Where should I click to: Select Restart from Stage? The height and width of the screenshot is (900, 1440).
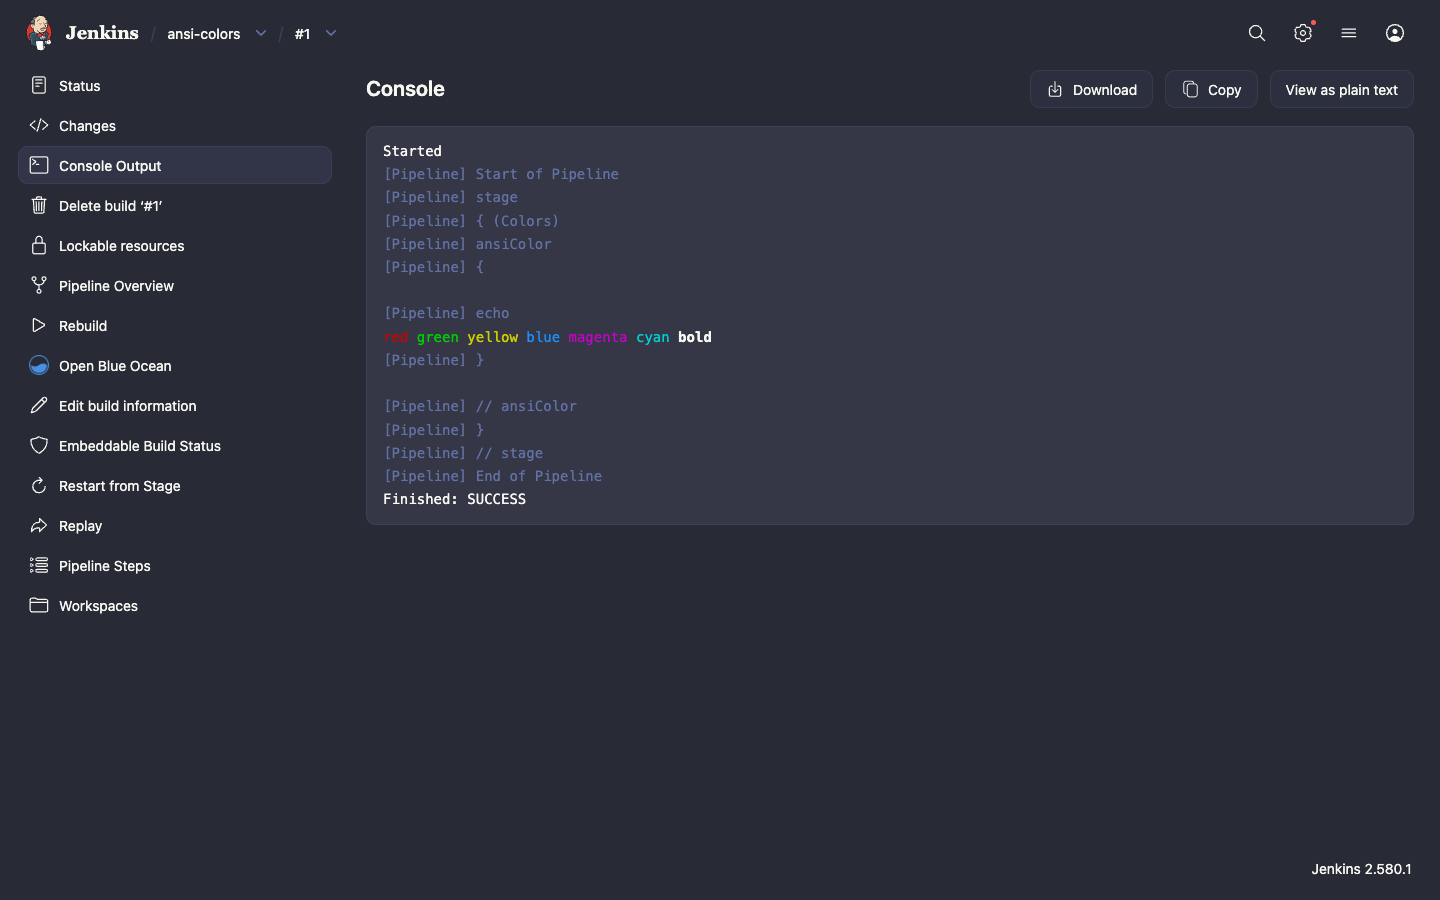click(x=175, y=485)
